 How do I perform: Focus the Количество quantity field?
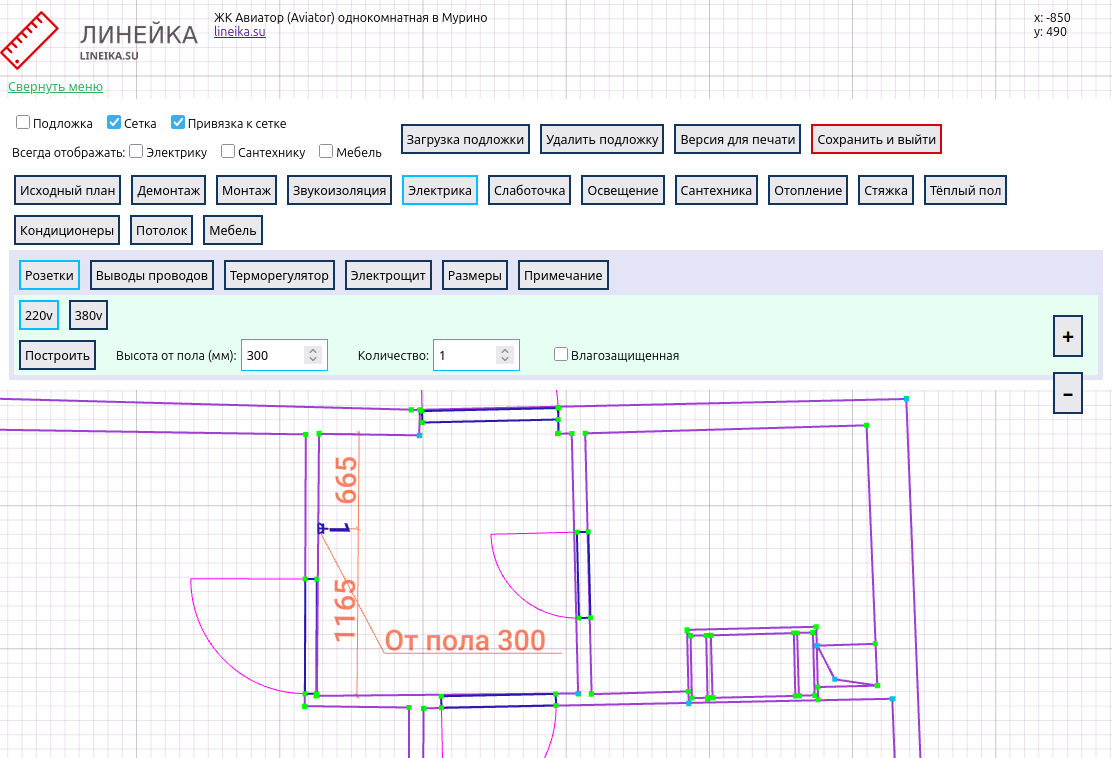point(477,355)
